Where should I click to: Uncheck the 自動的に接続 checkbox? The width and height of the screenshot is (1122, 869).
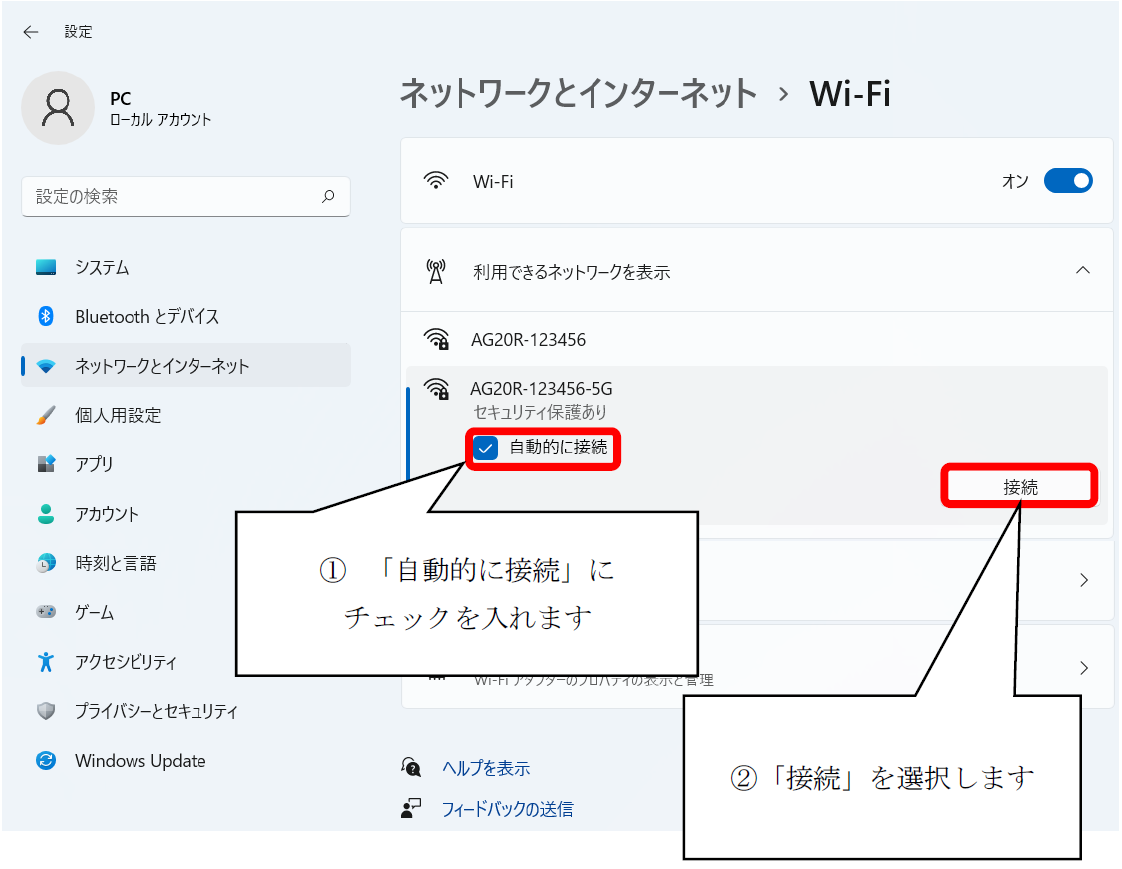(x=486, y=448)
